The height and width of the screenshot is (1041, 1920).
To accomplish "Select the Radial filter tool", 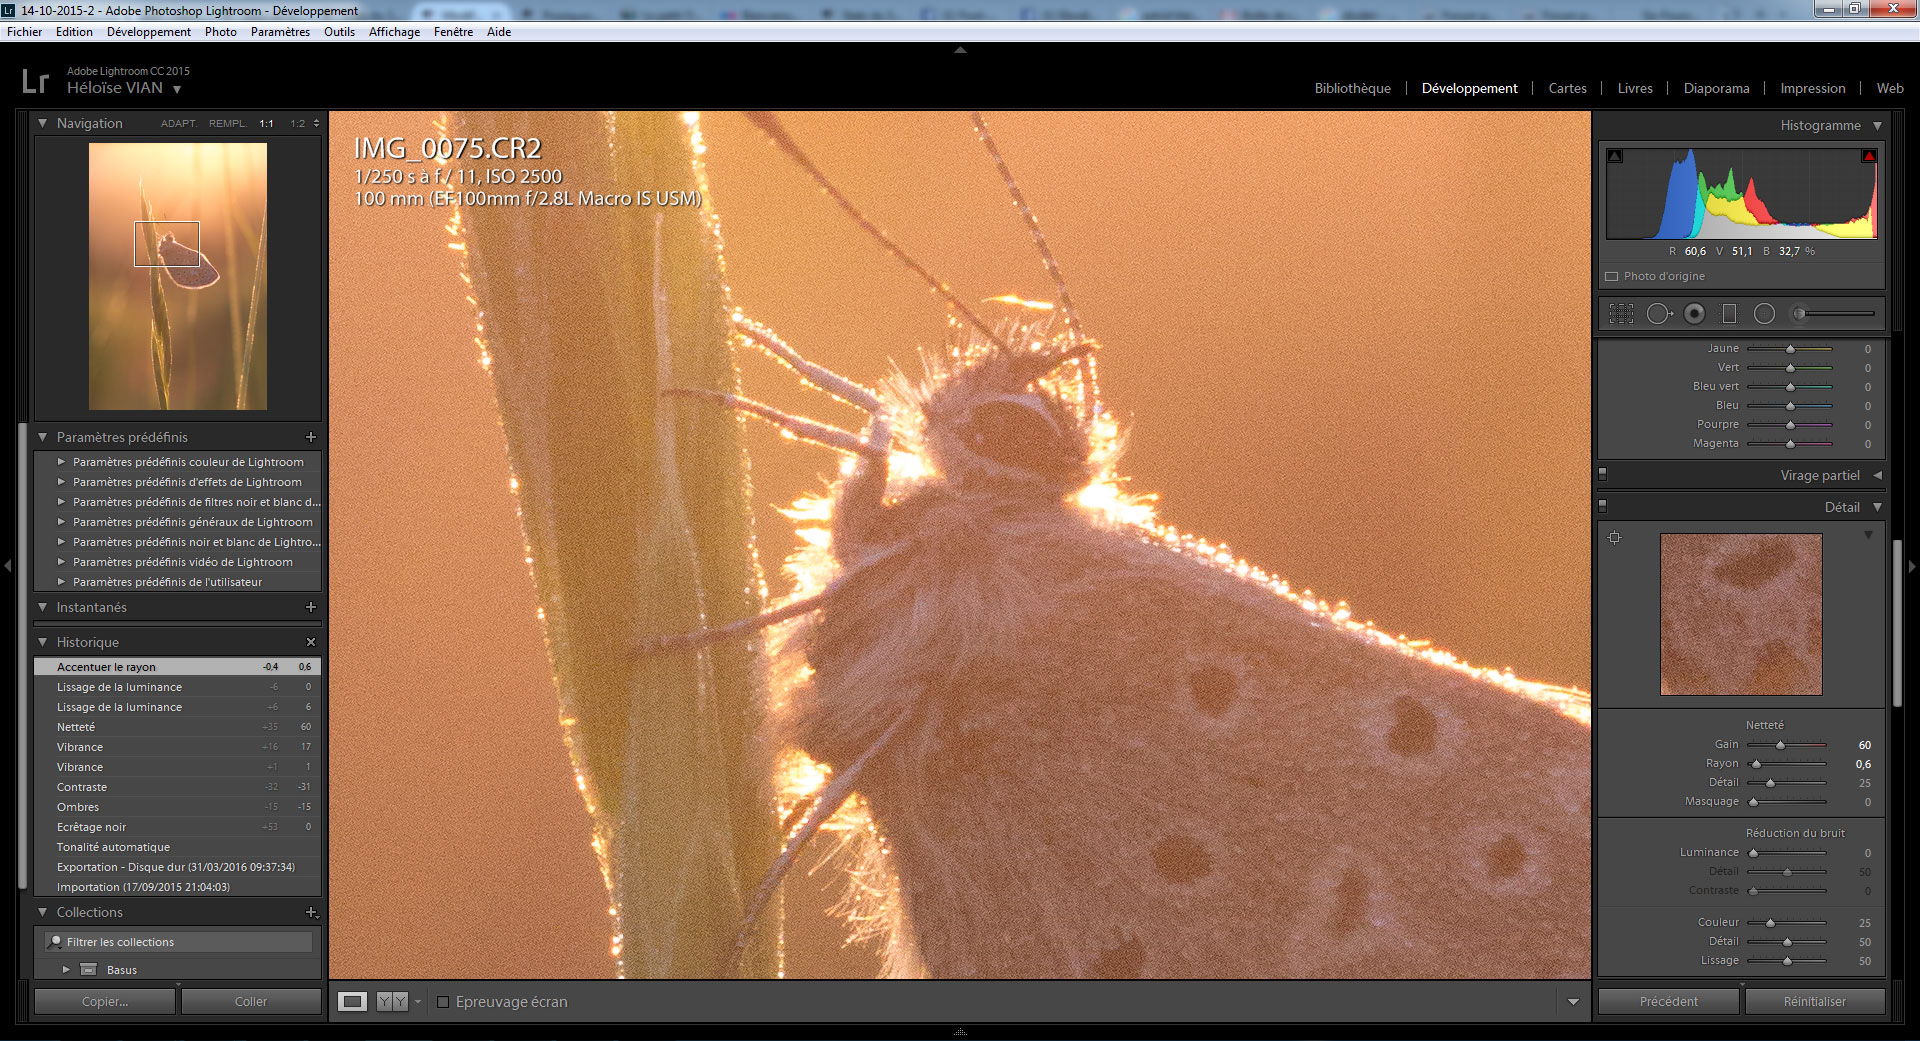I will 1764,314.
